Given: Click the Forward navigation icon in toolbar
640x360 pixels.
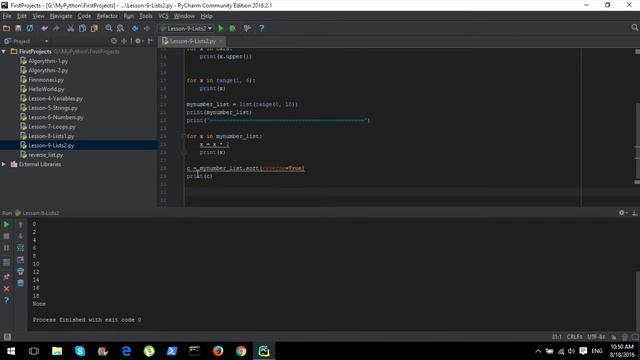Looking at the screenshot, I should tap(147, 28).
